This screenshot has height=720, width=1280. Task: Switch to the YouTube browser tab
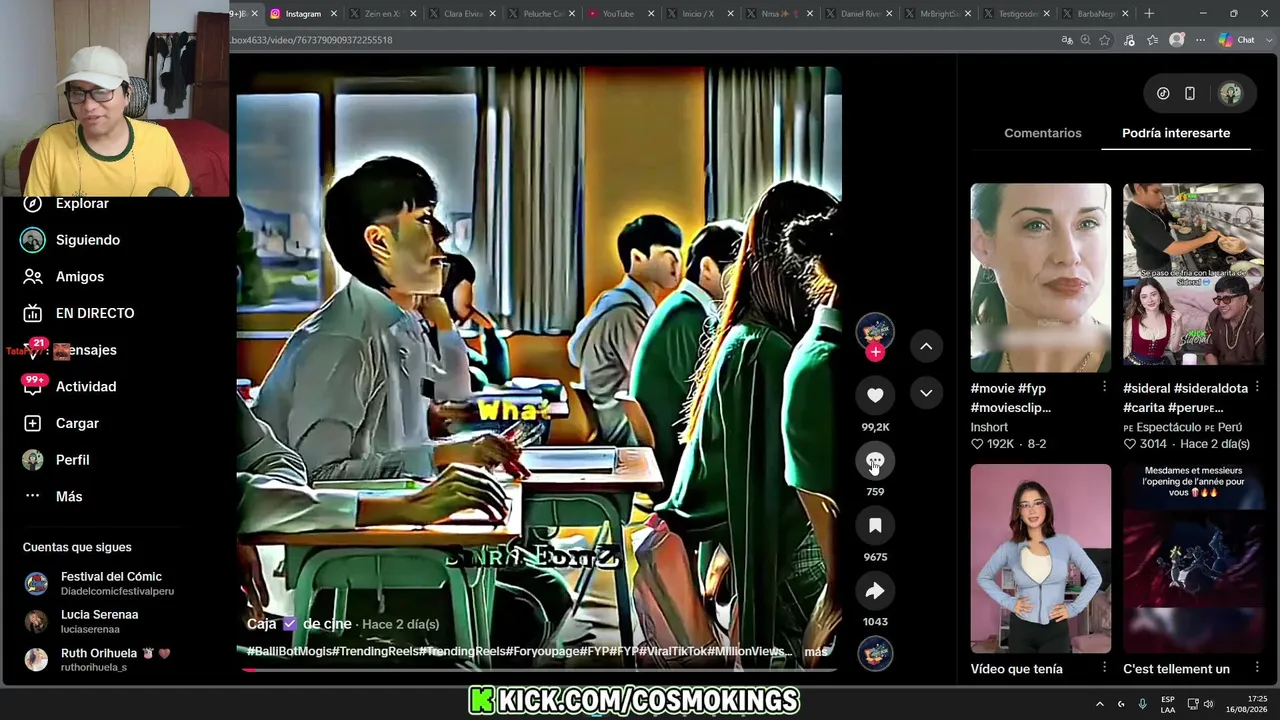coord(619,14)
